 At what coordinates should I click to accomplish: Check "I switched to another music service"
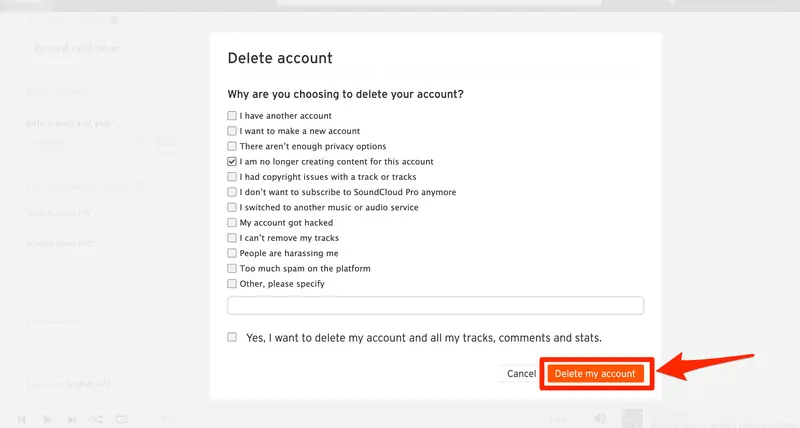pyautogui.click(x=232, y=207)
